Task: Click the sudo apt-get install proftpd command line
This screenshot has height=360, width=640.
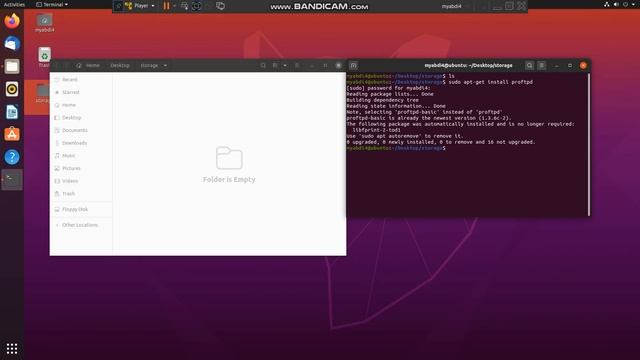Action: point(439,82)
